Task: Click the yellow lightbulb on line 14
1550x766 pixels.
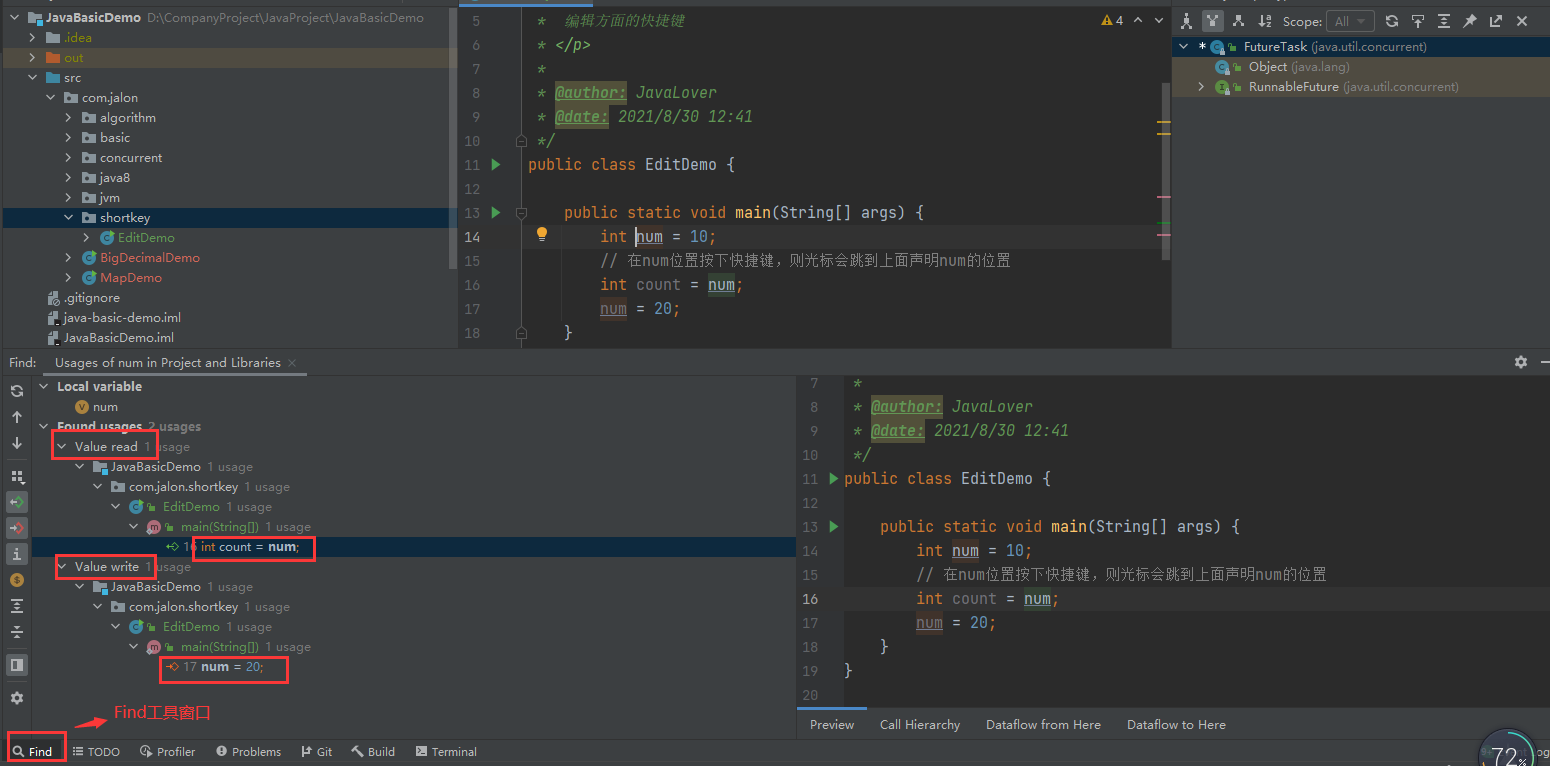Action: pos(542,235)
